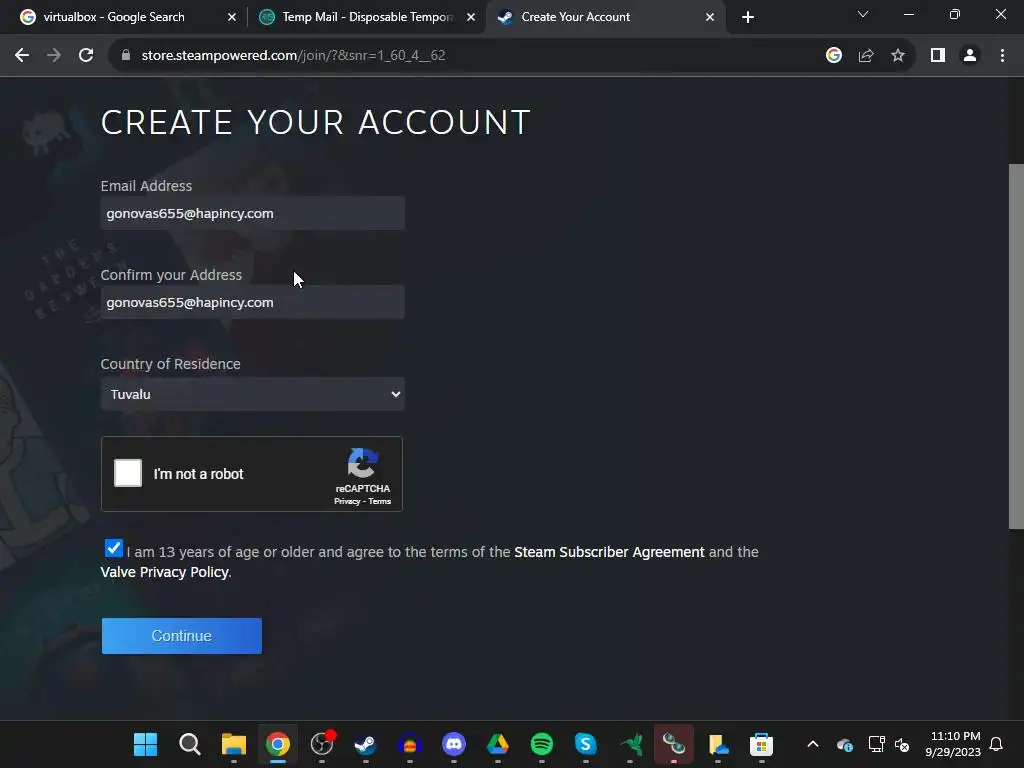Click the Continue button
Image resolution: width=1024 pixels, height=768 pixels.
(182, 636)
